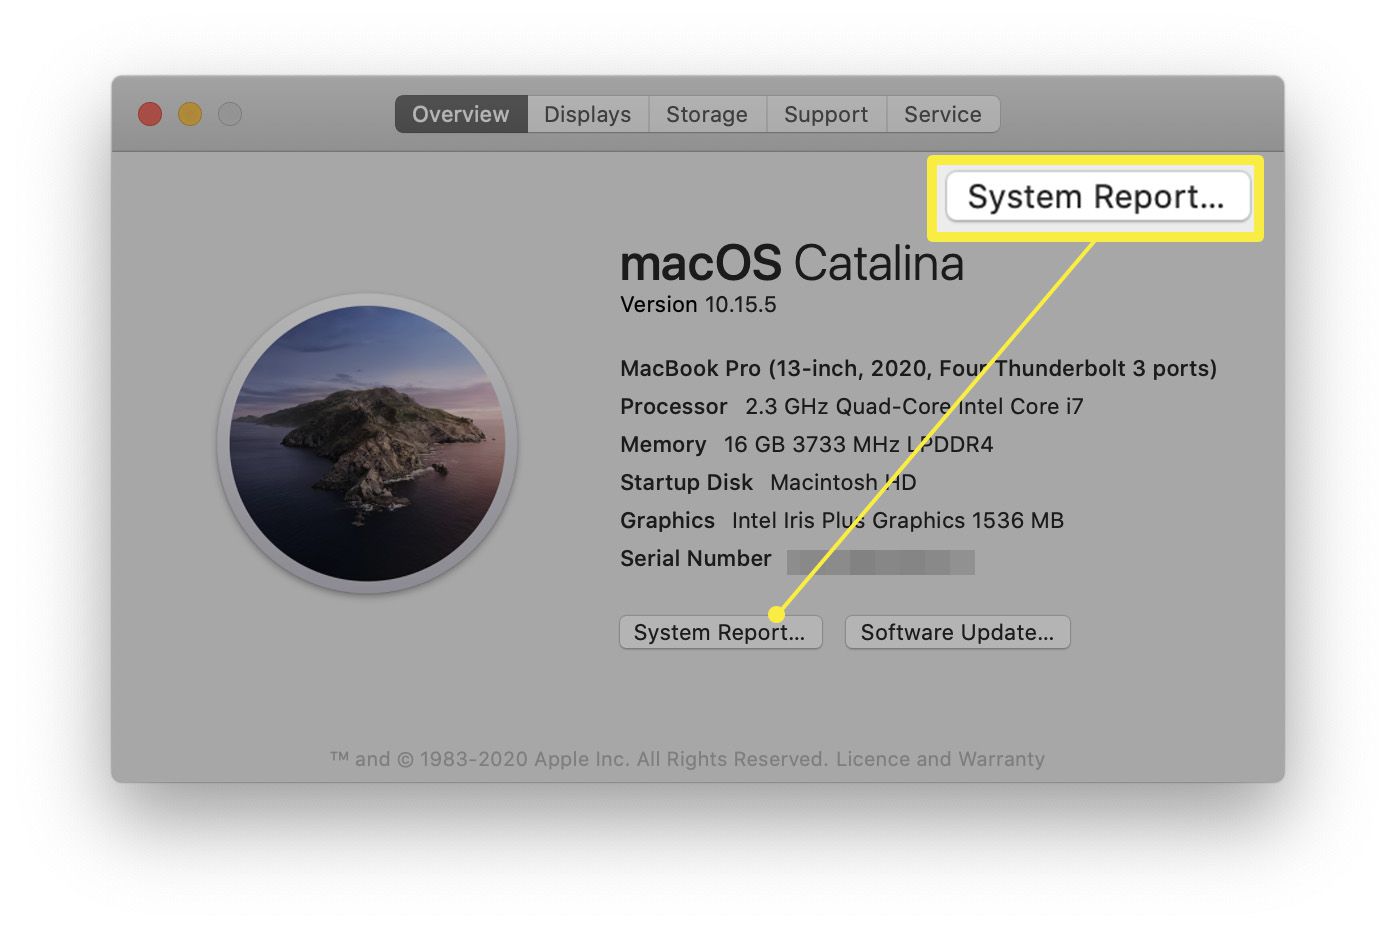Image resolution: width=1396 pixels, height=930 pixels.
Task: Click the Apple Inc. copyright text
Action: point(580,759)
